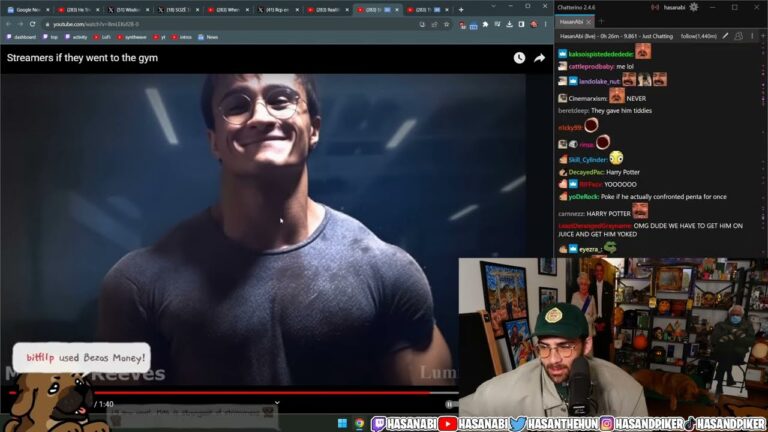Open the LoFi bookmark

[x=102, y=37]
